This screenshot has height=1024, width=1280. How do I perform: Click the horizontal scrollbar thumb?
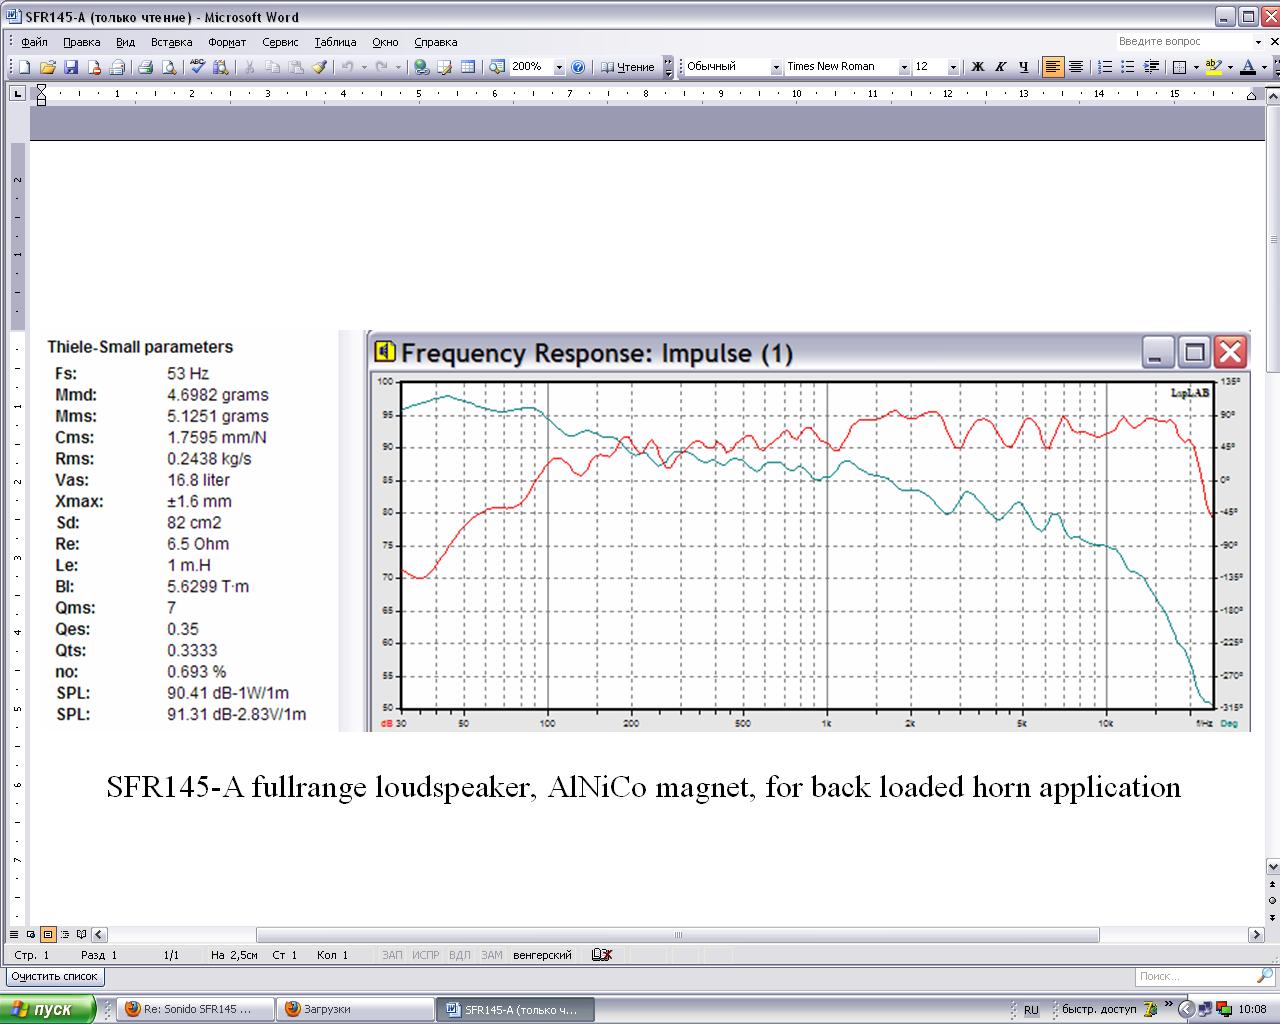(x=677, y=935)
